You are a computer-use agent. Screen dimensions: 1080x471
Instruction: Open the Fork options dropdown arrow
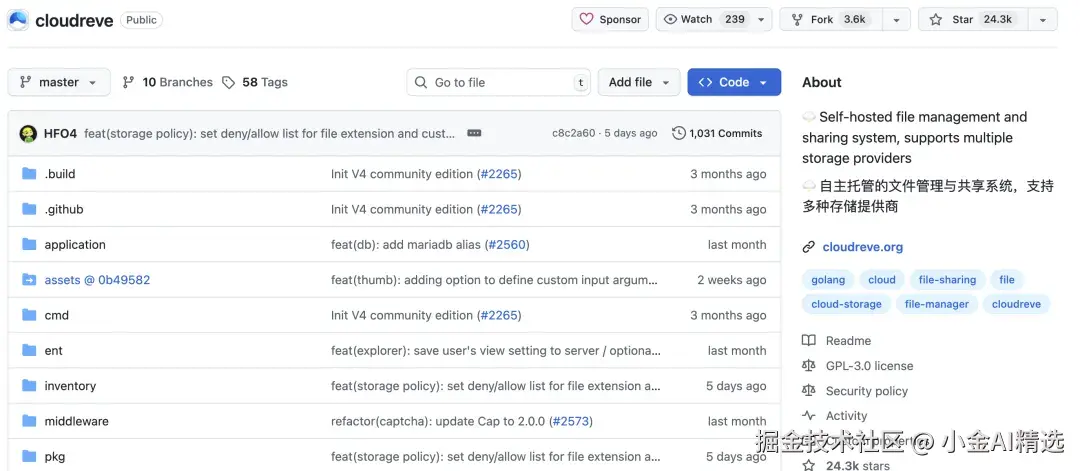[x=896, y=20]
